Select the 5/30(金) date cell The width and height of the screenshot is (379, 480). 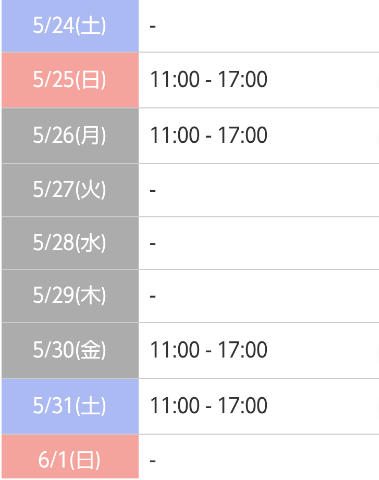pyautogui.click(x=70, y=350)
